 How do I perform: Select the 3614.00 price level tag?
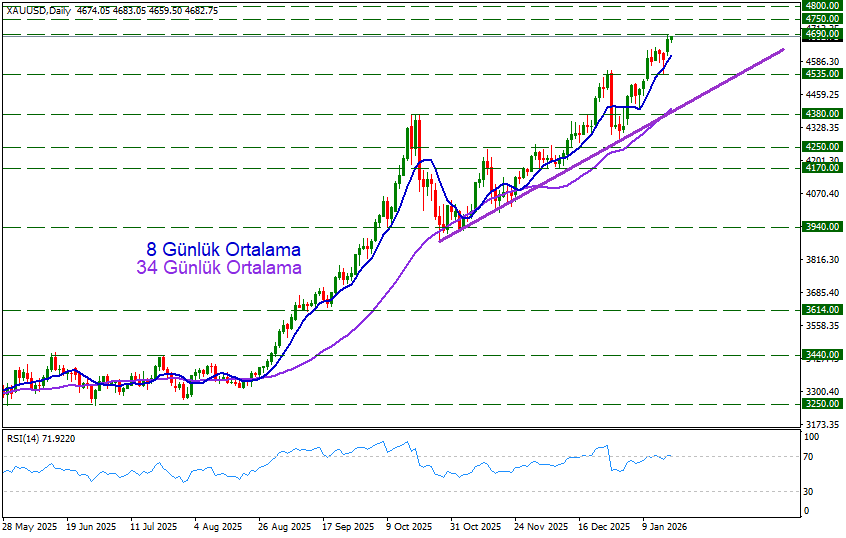pos(821,310)
